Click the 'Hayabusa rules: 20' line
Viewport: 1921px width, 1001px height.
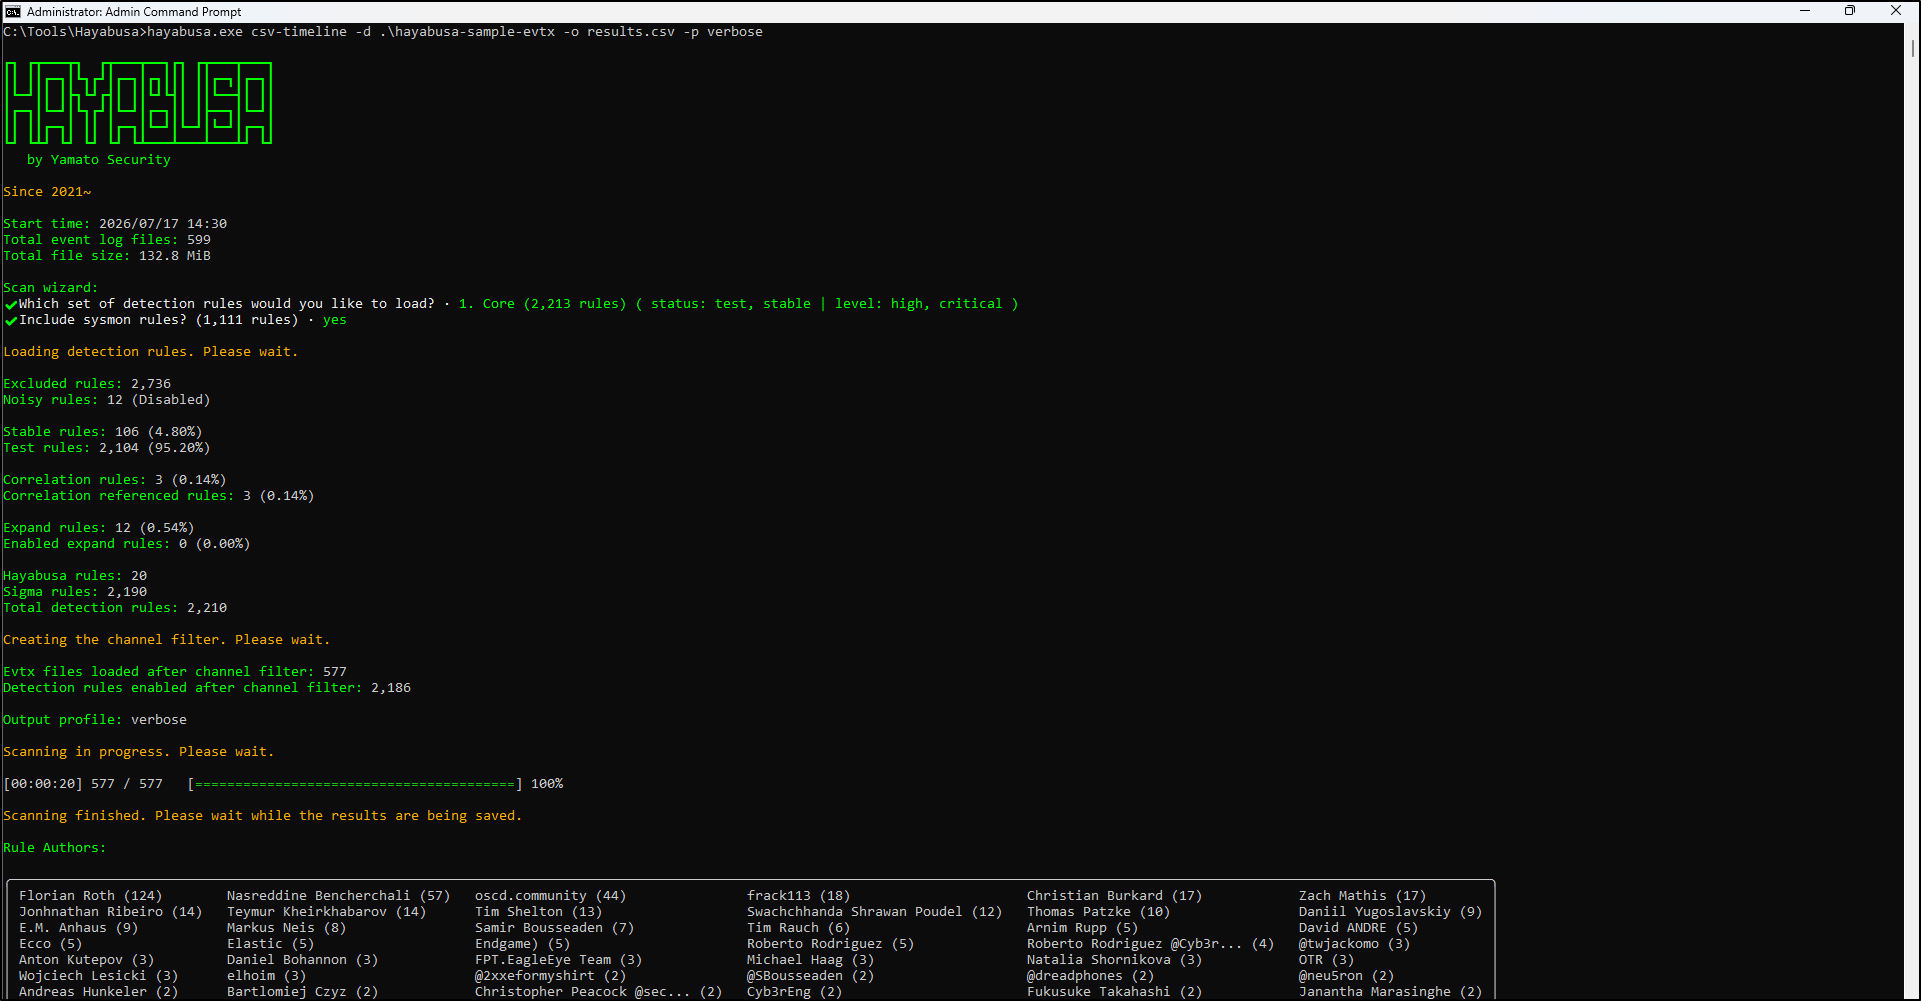[75, 576]
